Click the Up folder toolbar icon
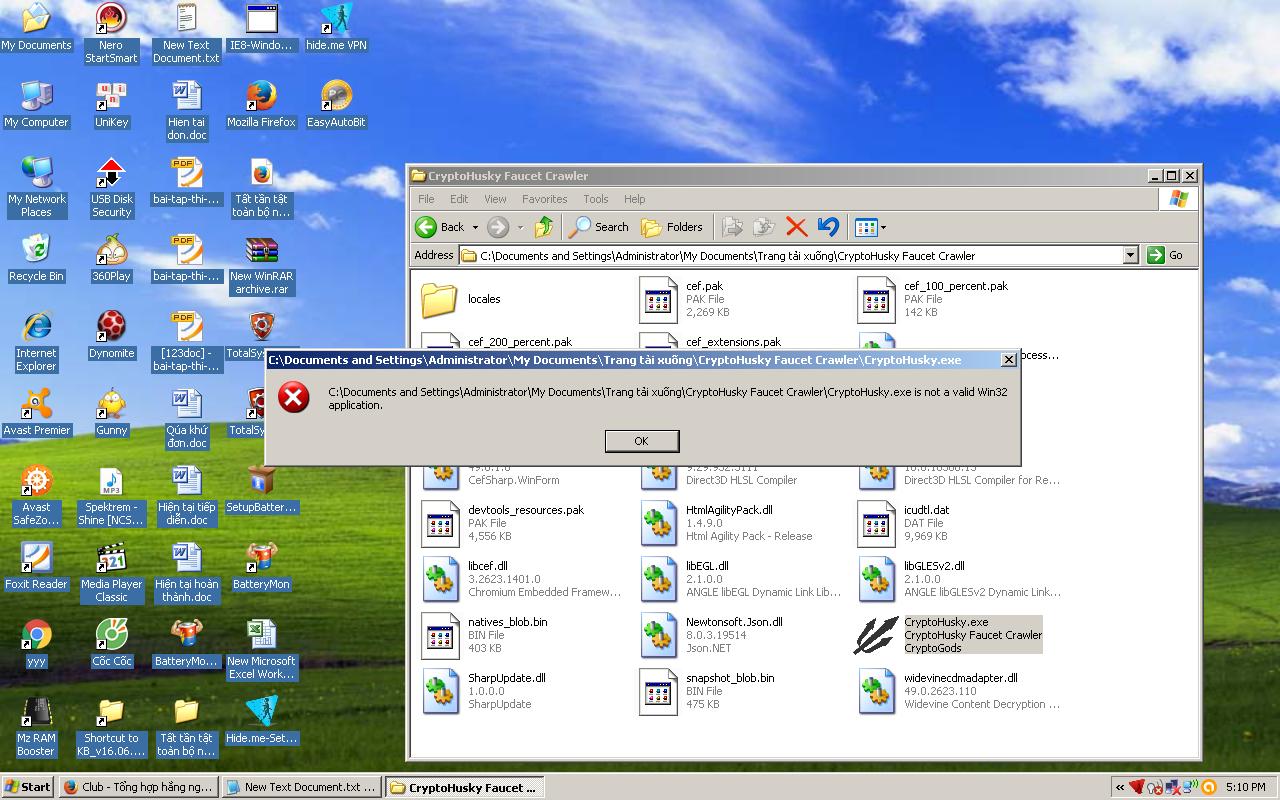This screenshot has width=1280, height=800. point(544,227)
